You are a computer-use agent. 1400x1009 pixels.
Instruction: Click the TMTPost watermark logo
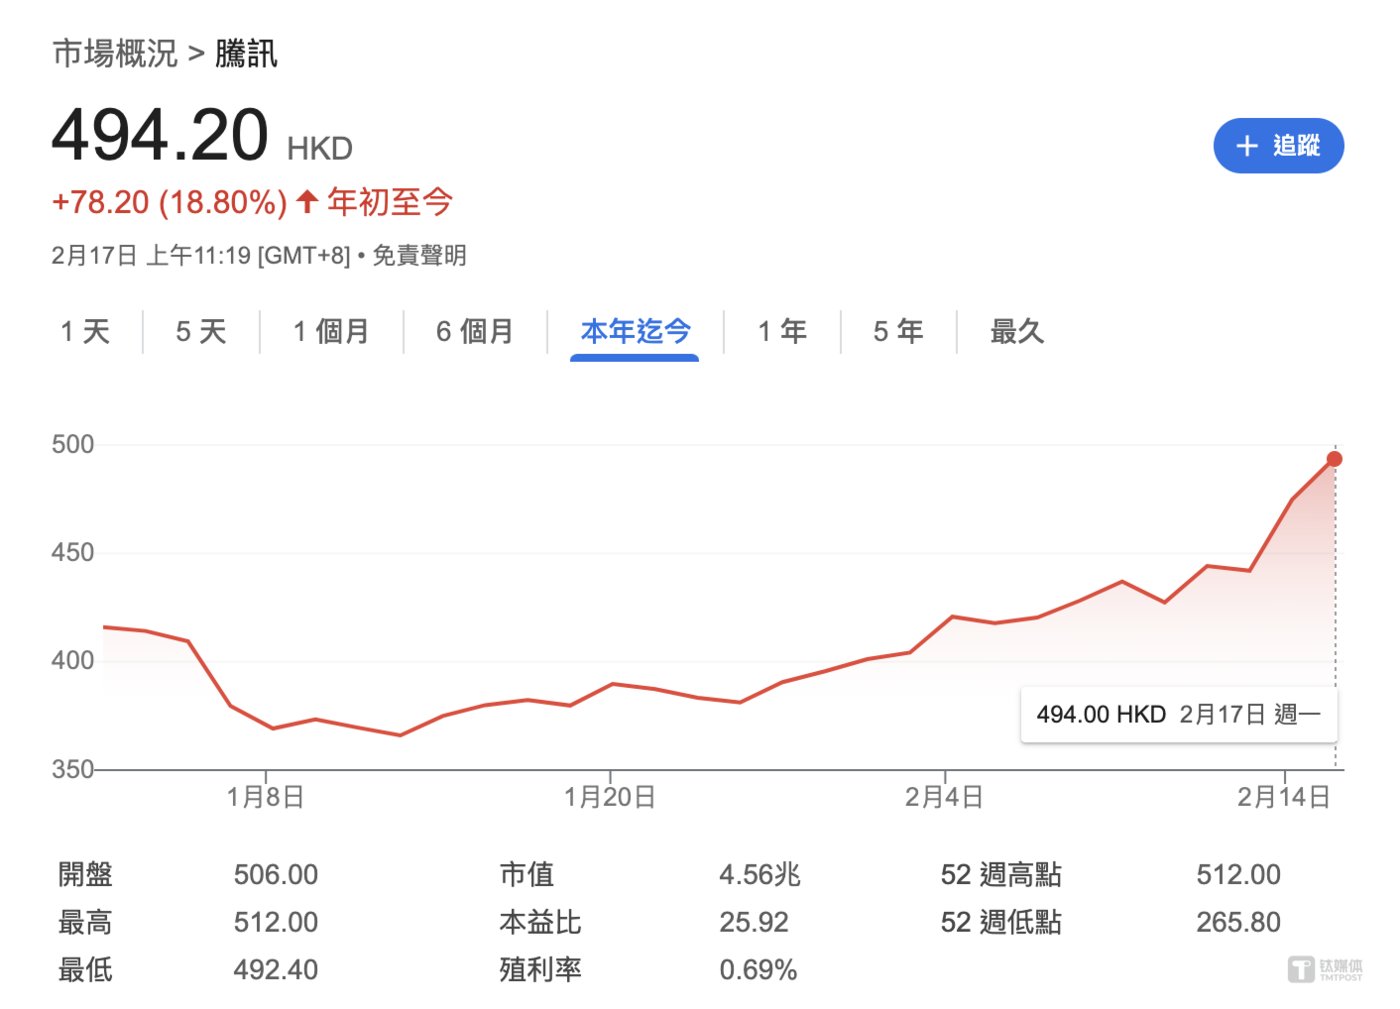point(1324,969)
